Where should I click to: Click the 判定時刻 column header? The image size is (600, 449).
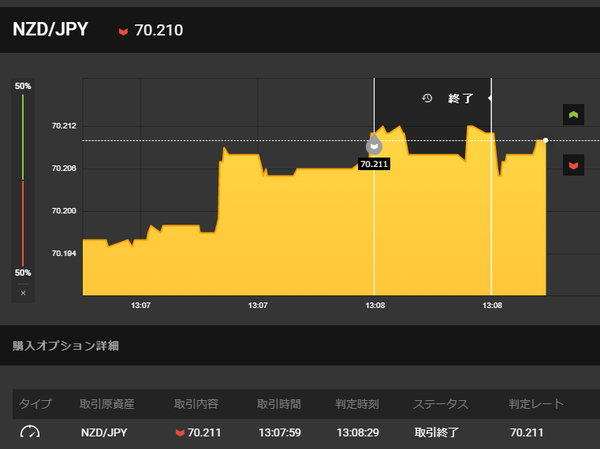(x=357, y=404)
